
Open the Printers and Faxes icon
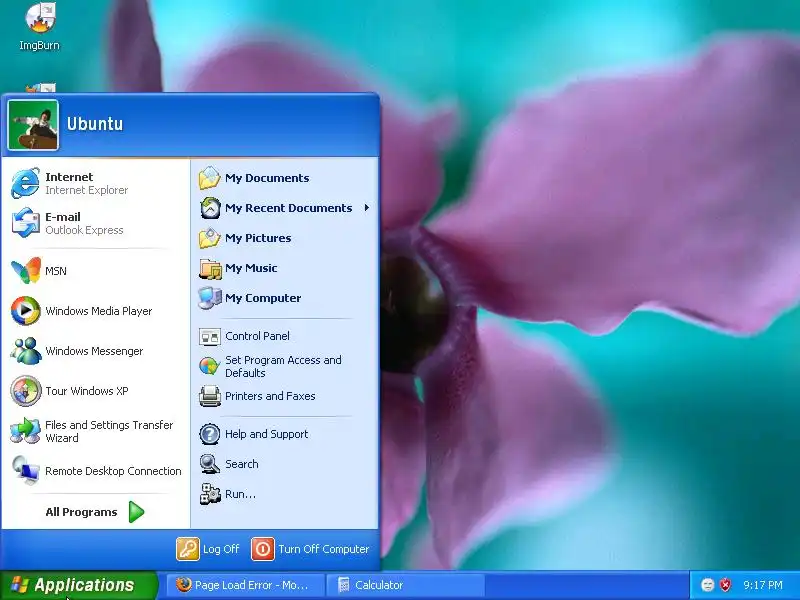(x=210, y=396)
